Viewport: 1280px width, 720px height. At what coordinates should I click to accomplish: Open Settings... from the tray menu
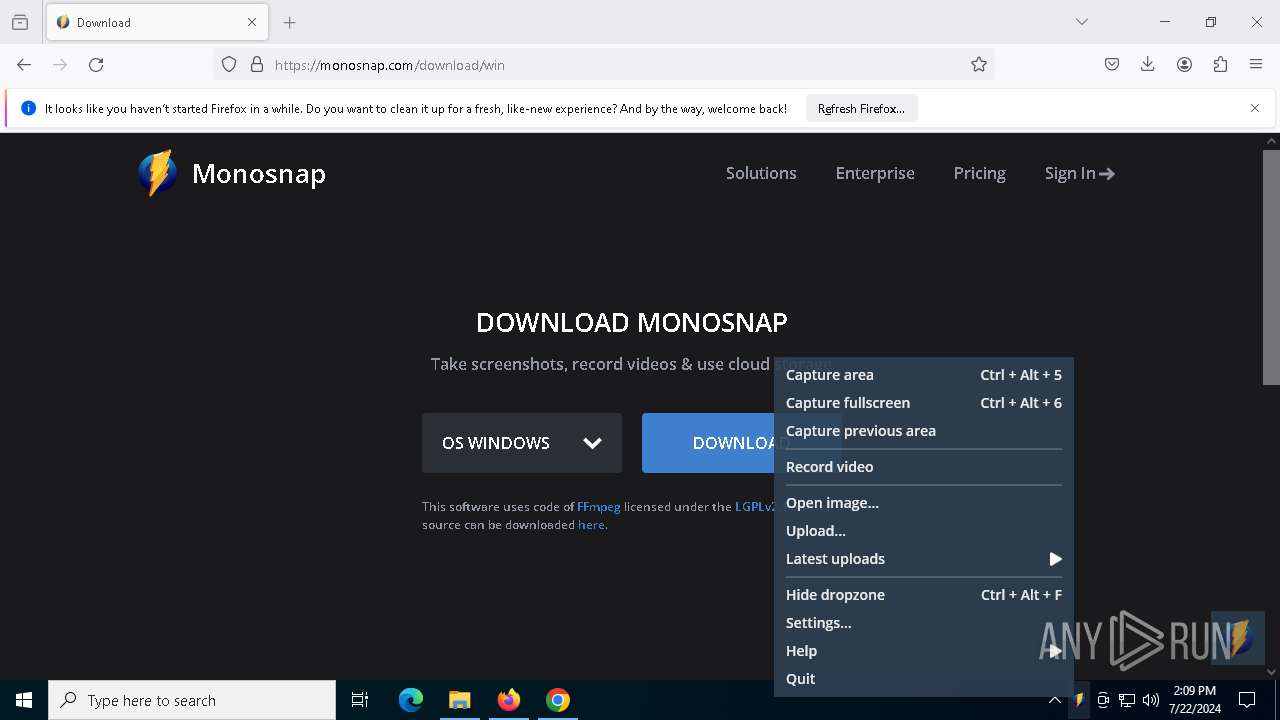tap(924, 623)
